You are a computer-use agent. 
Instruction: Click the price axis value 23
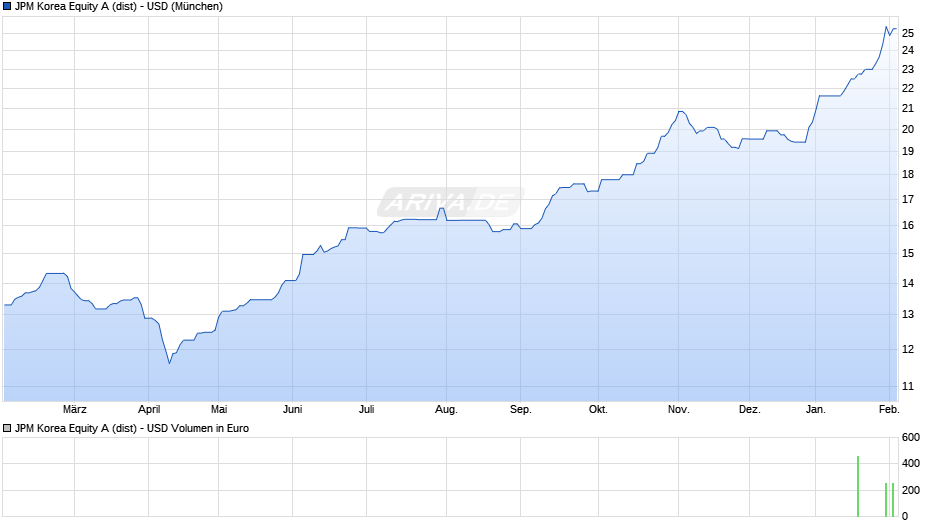pyautogui.click(x=908, y=70)
